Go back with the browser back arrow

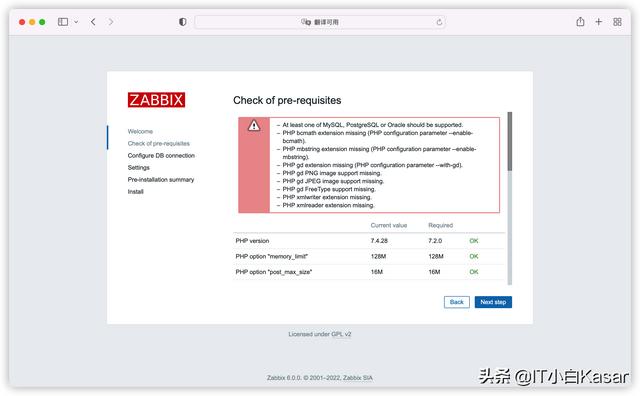93,22
